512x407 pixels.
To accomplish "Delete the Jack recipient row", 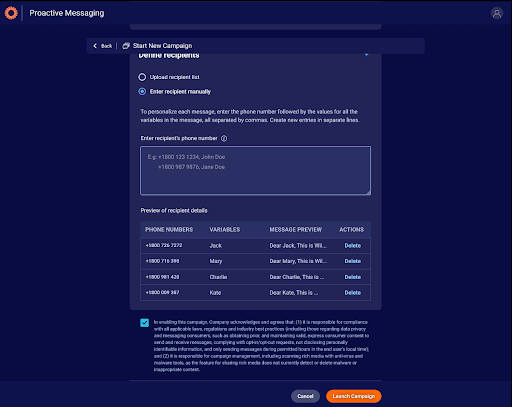I will [x=352, y=245].
